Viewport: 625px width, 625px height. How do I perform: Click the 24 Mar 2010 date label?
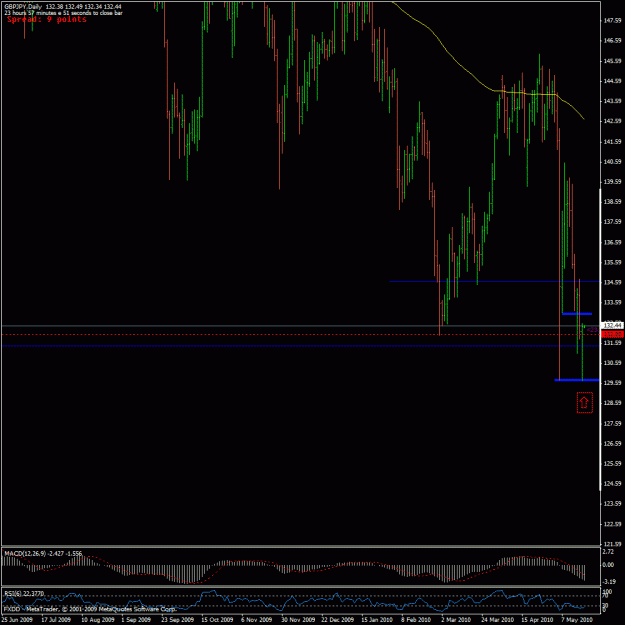pos(497,620)
